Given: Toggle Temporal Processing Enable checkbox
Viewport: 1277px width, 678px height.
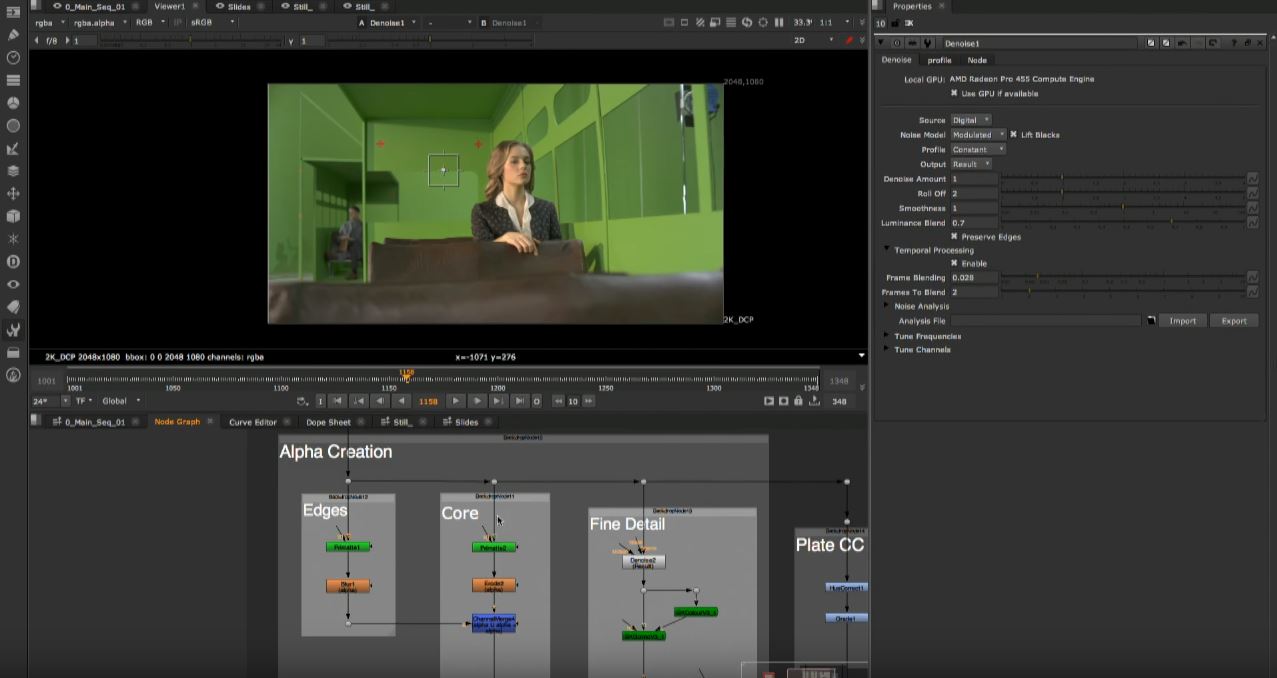Looking at the screenshot, I should coord(954,263).
